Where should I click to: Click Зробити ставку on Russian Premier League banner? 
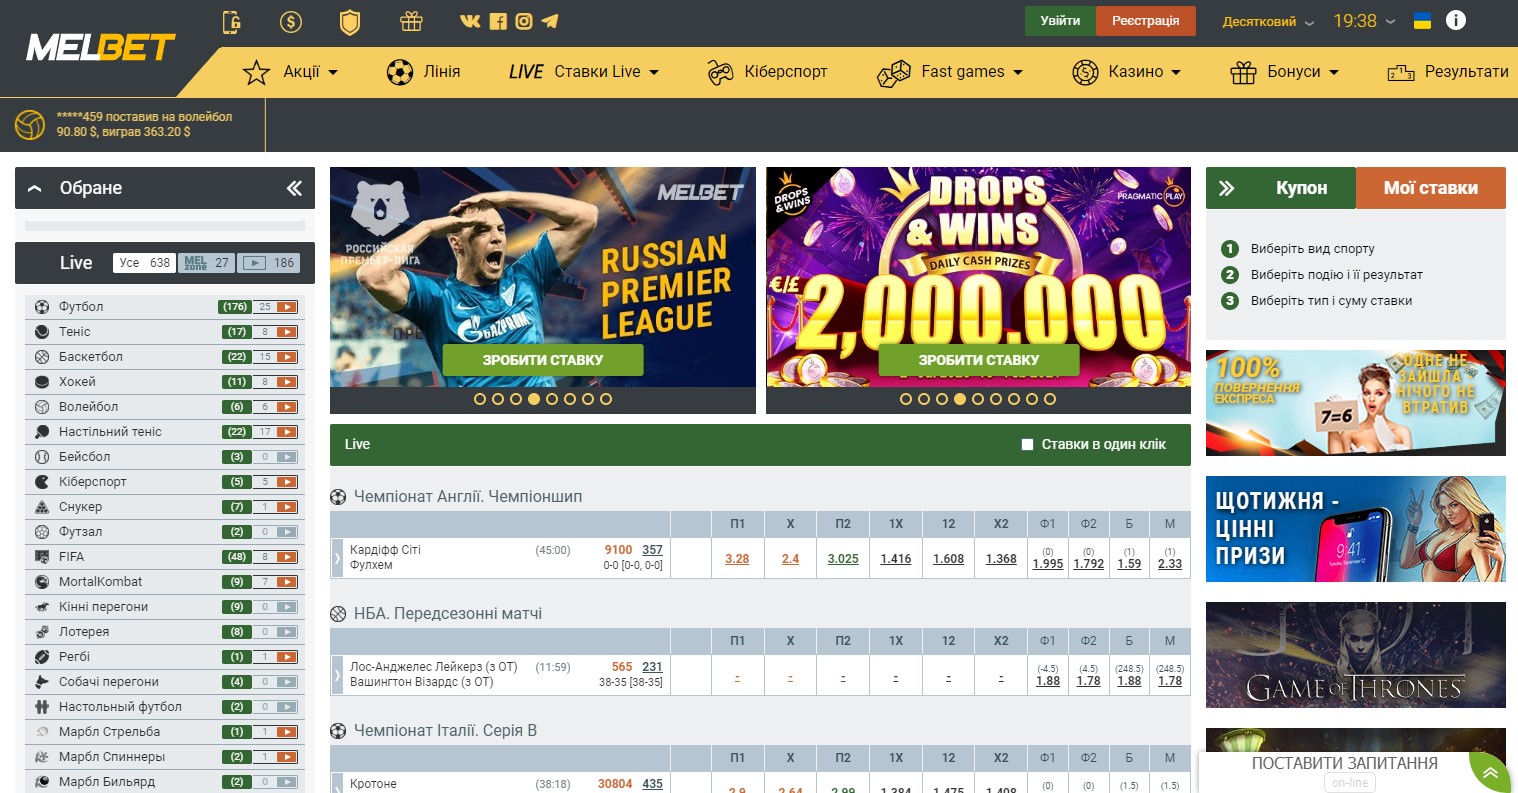tap(543, 360)
